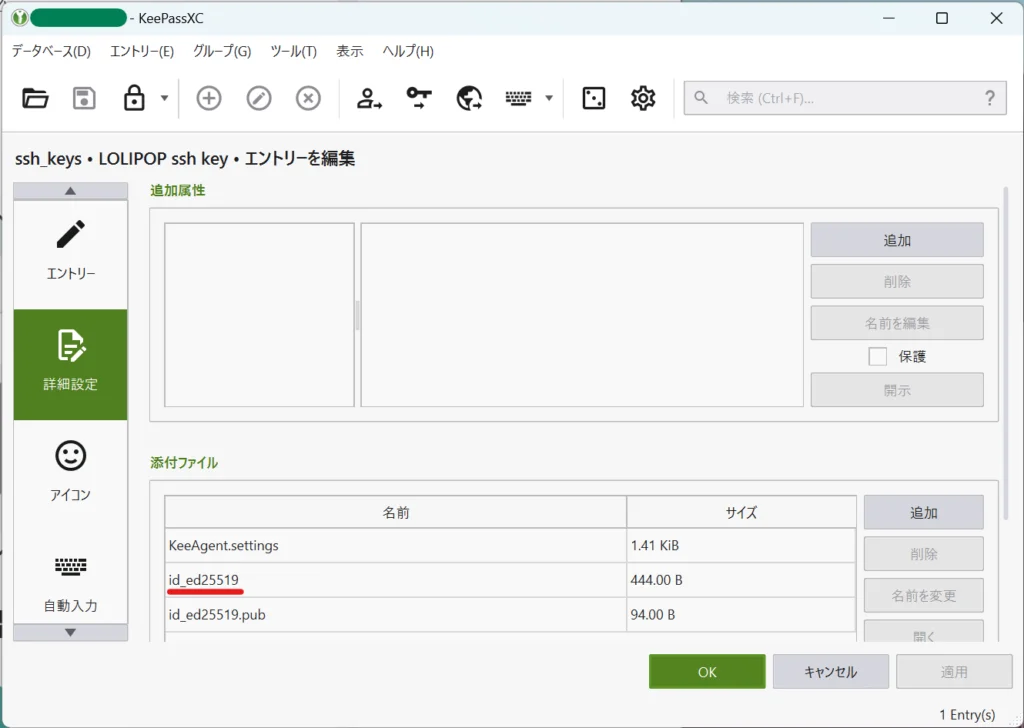Open the グループ(G) menu
The width and height of the screenshot is (1024, 728).
tap(222, 51)
